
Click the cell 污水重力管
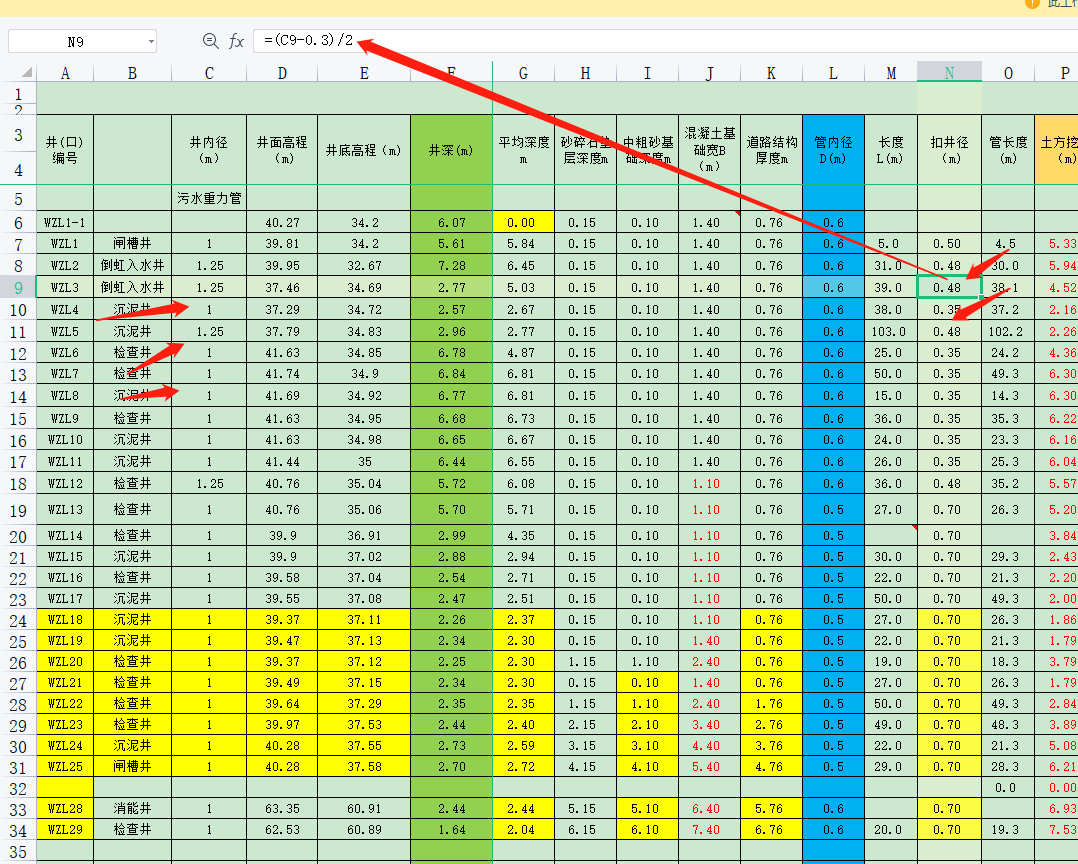click(209, 198)
